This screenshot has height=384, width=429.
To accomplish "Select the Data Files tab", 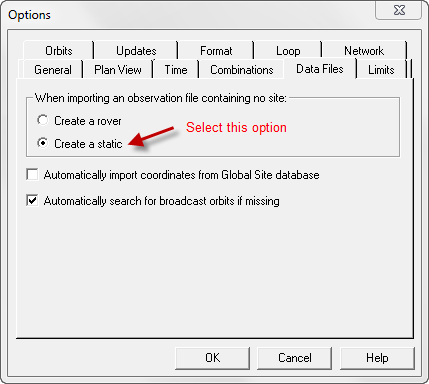I will coord(320,69).
